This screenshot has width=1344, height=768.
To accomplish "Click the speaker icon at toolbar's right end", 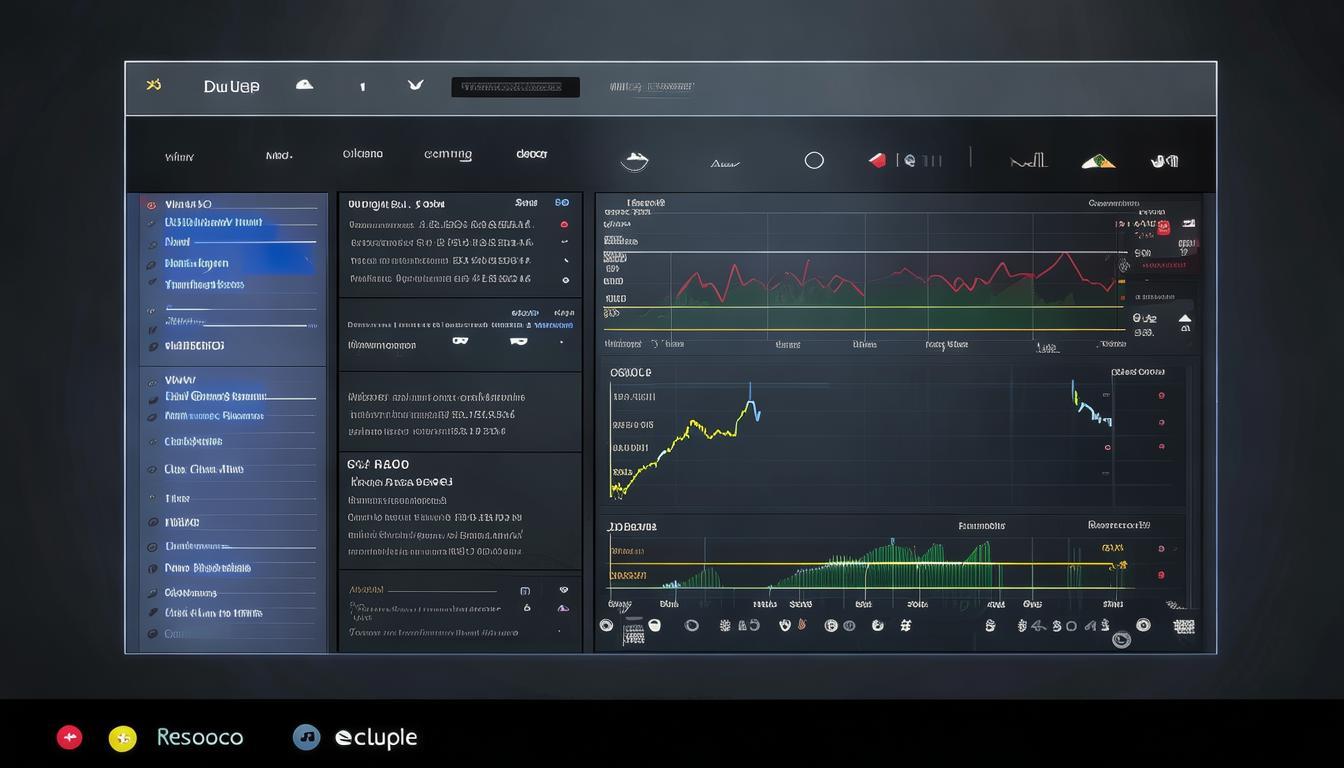I will 1164,160.
